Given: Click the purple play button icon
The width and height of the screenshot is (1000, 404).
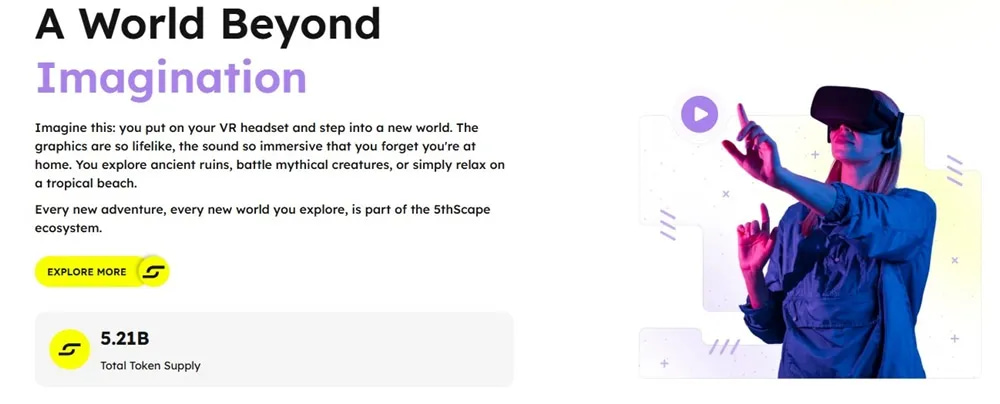Looking at the screenshot, I should (699, 114).
